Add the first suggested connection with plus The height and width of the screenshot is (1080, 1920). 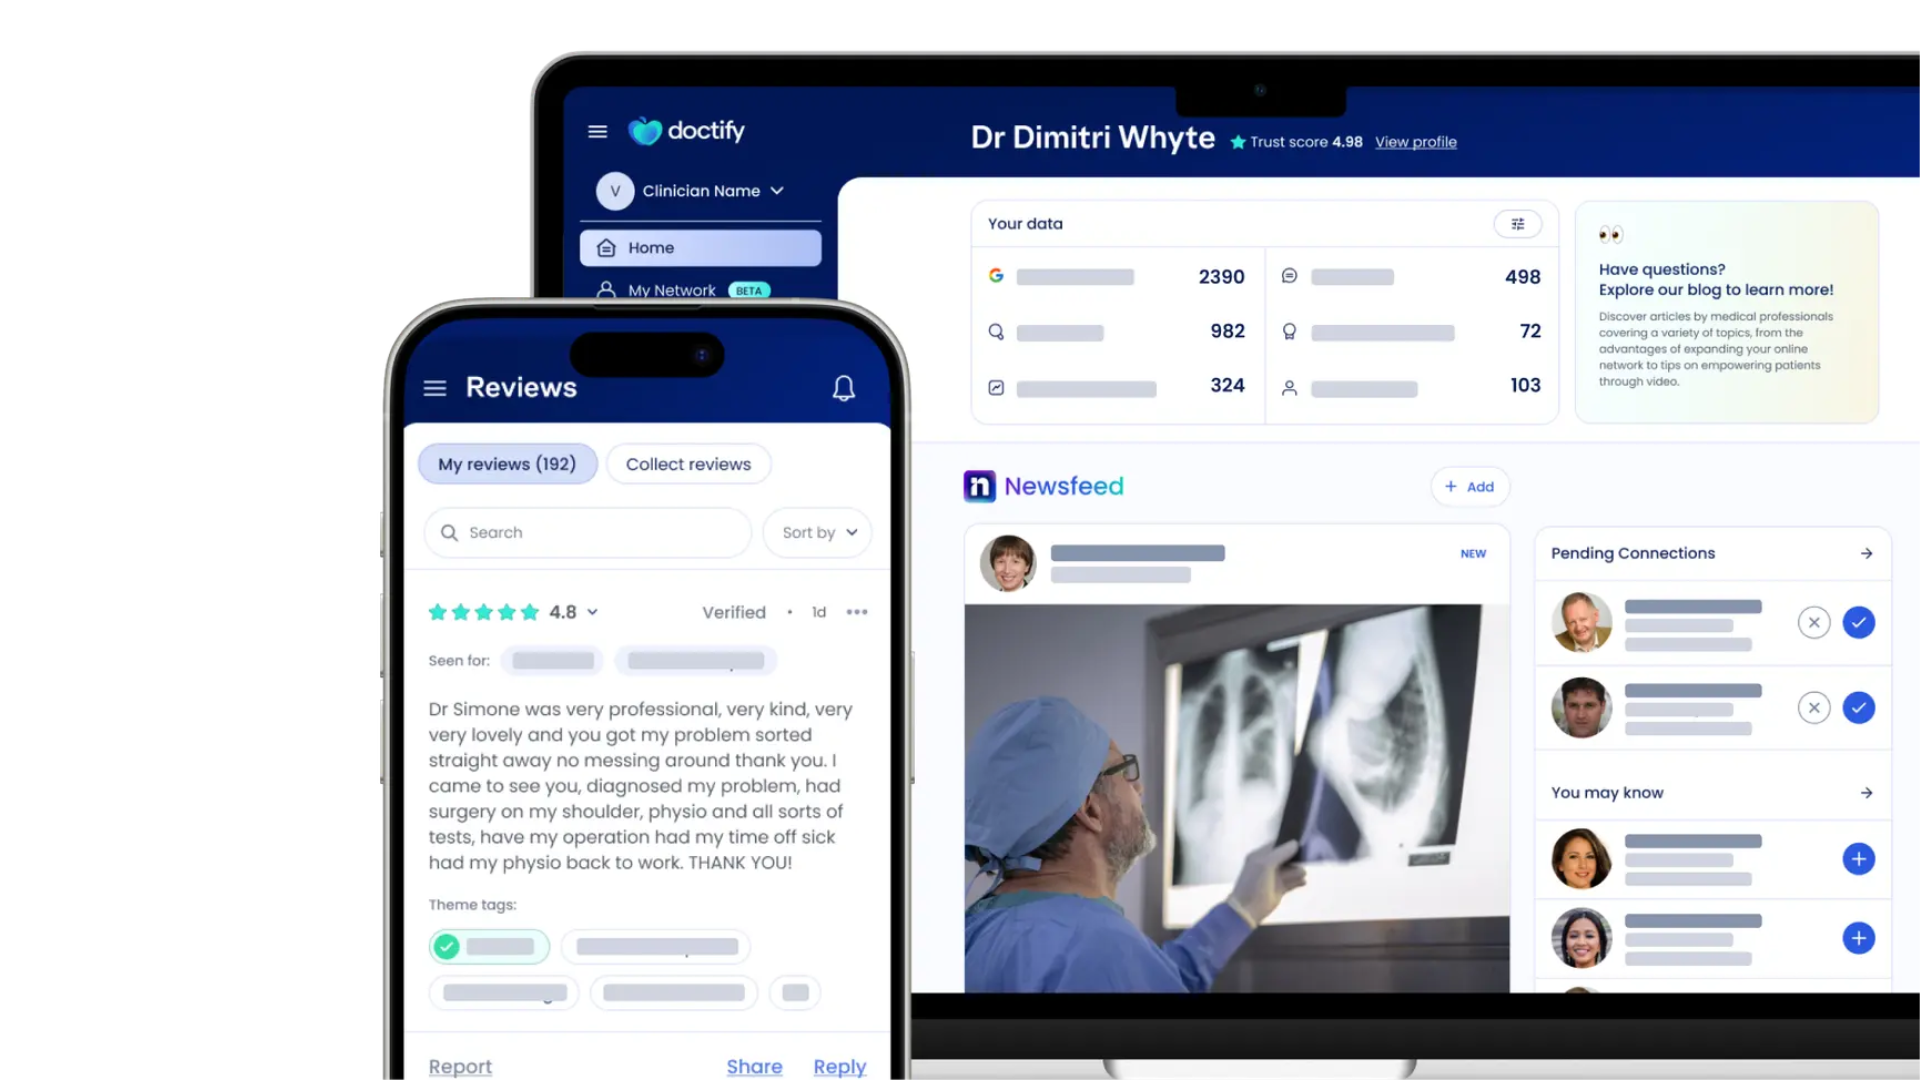pos(1858,859)
